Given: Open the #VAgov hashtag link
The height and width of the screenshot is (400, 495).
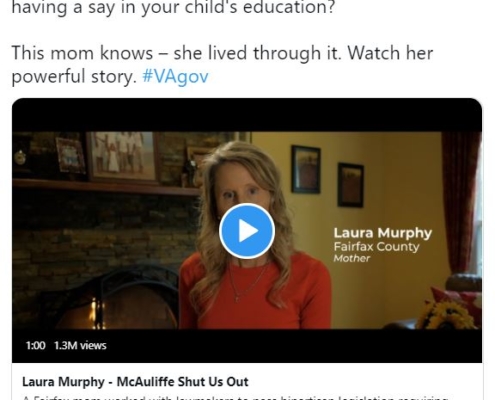Looking at the screenshot, I should coord(175,76).
